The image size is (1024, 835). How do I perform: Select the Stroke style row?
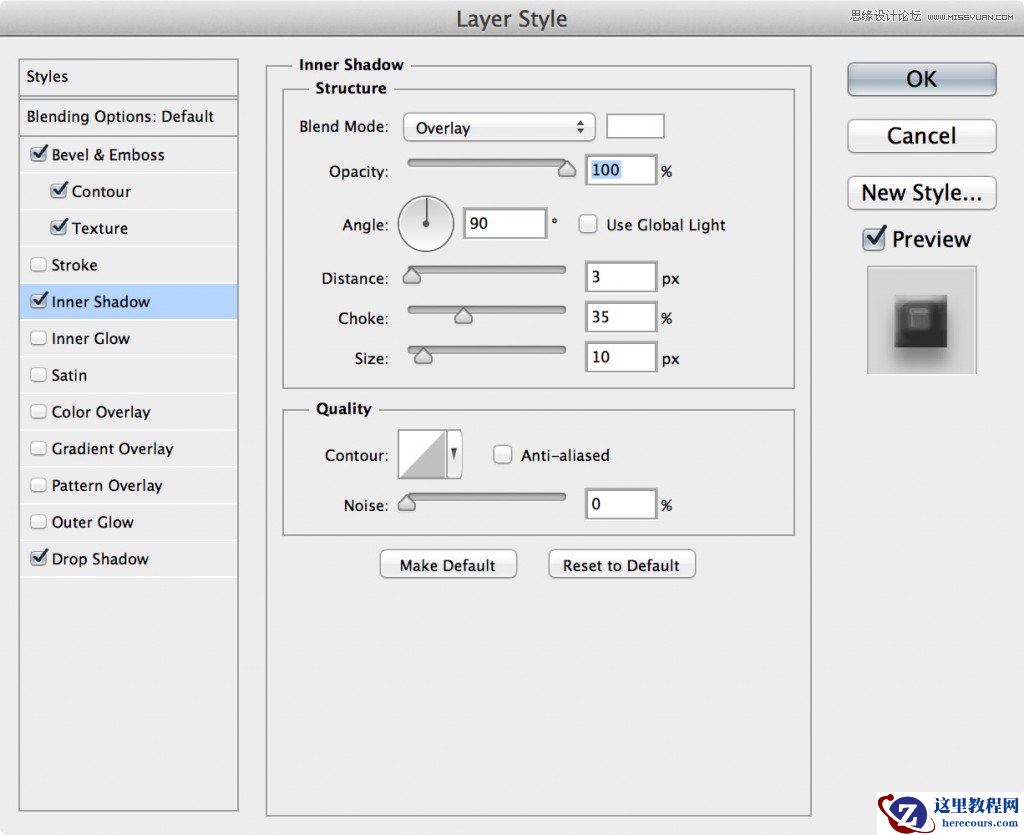[129, 264]
